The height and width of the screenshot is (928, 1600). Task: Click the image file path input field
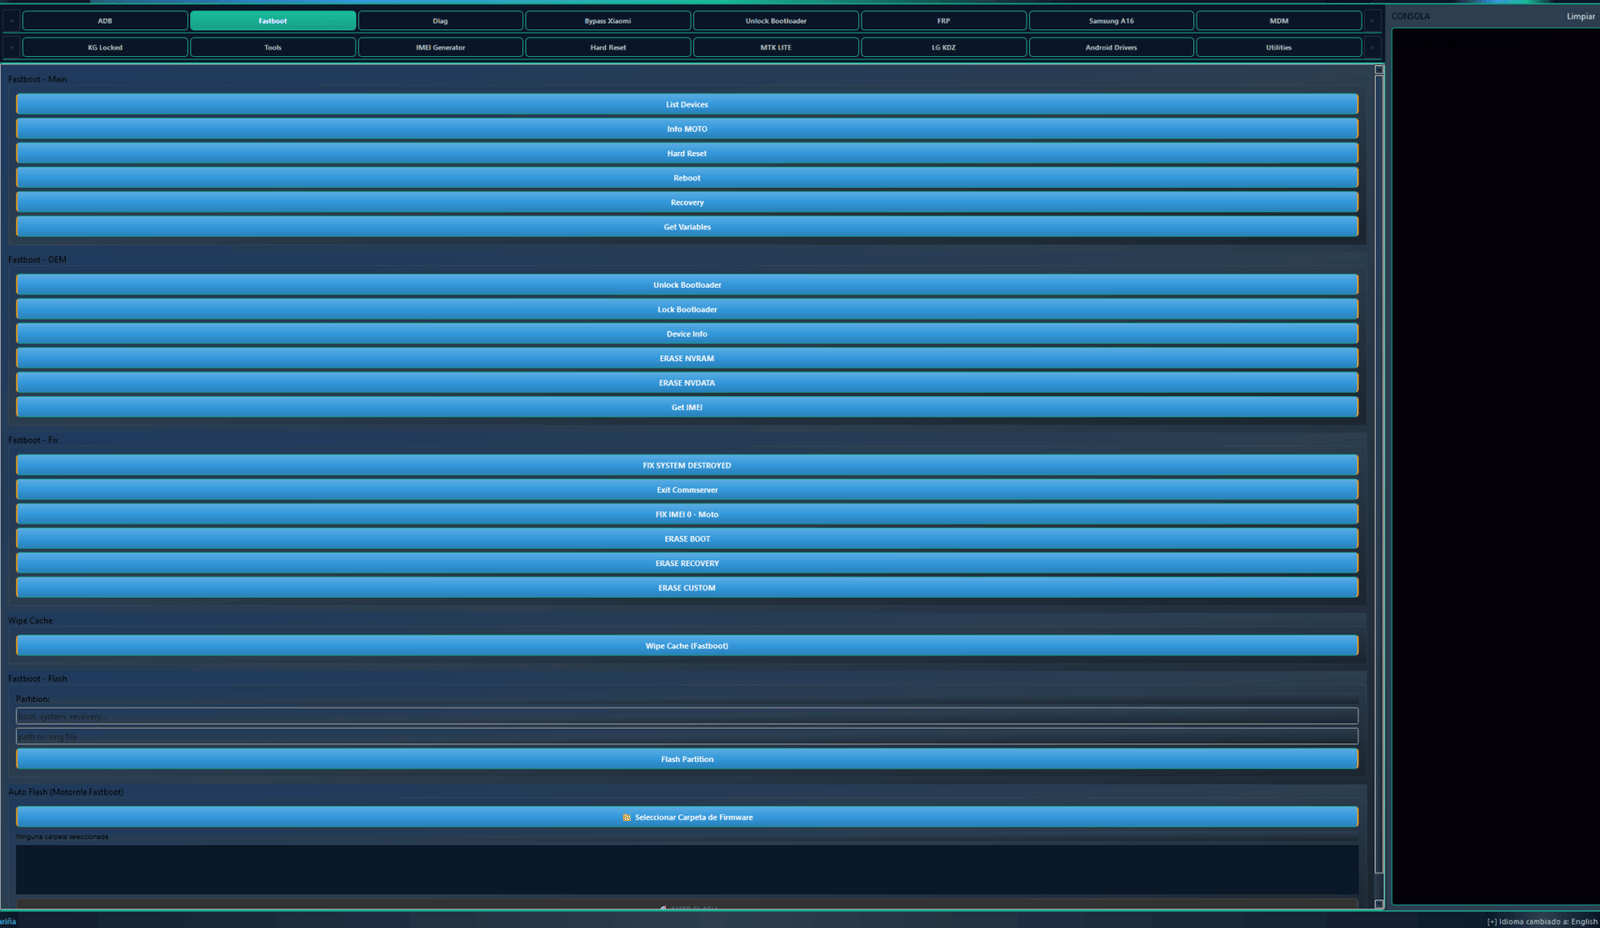click(687, 737)
